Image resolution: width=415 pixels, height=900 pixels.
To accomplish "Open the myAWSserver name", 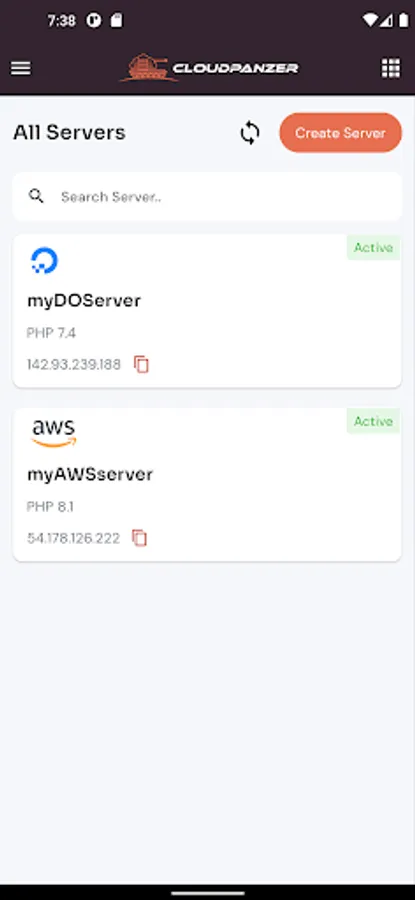I will pos(90,475).
